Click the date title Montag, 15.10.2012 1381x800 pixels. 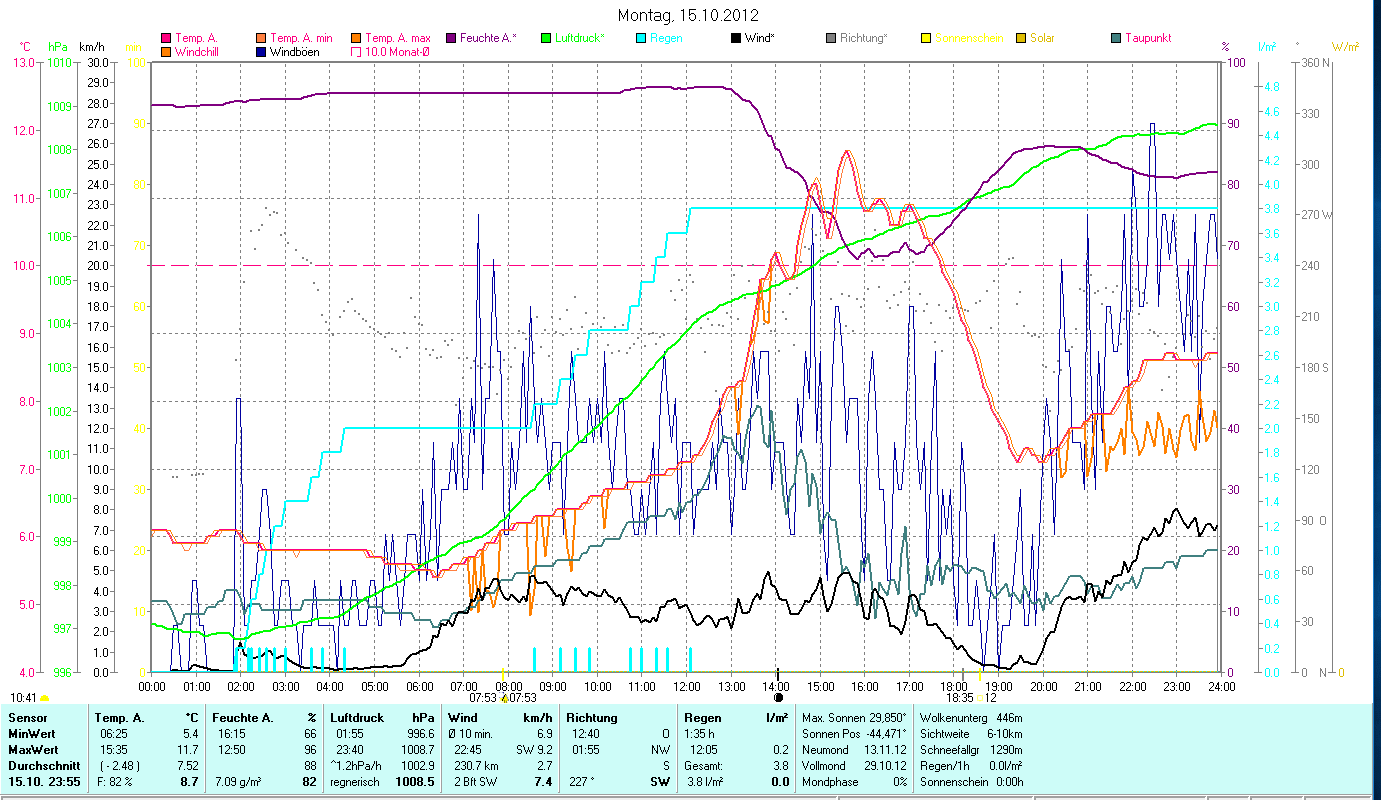[x=688, y=15]
